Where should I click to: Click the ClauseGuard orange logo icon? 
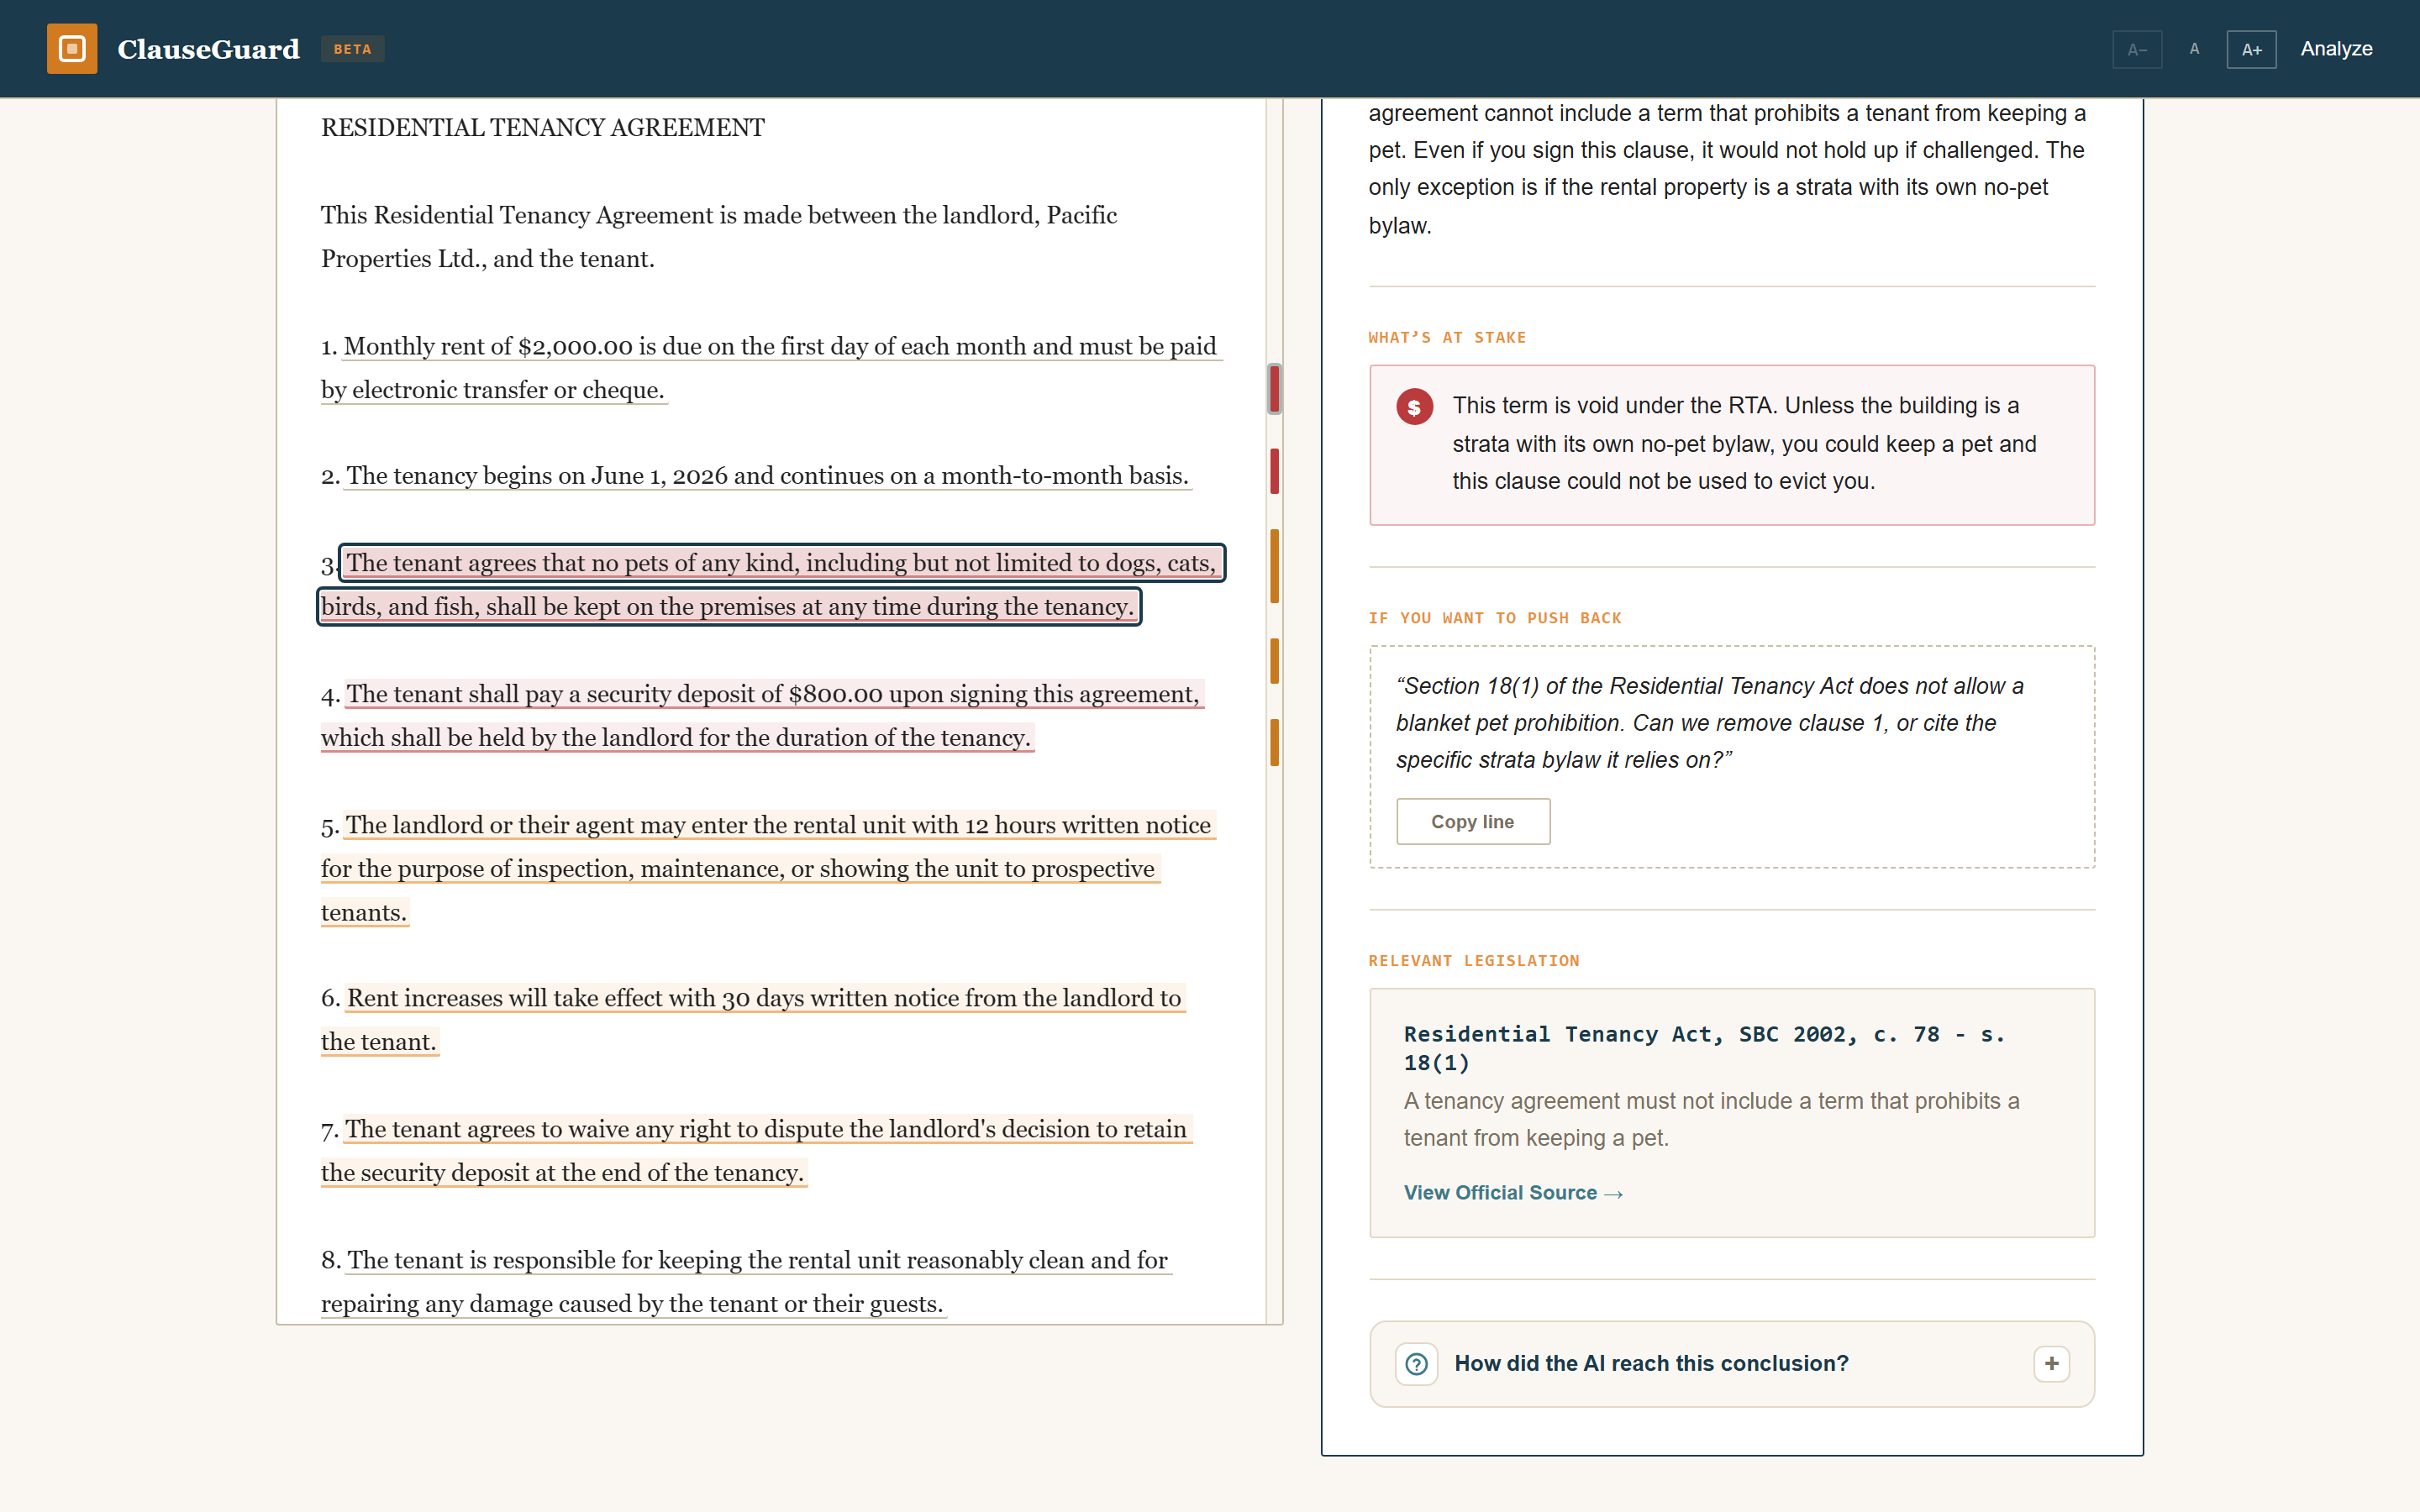point(72,49)
